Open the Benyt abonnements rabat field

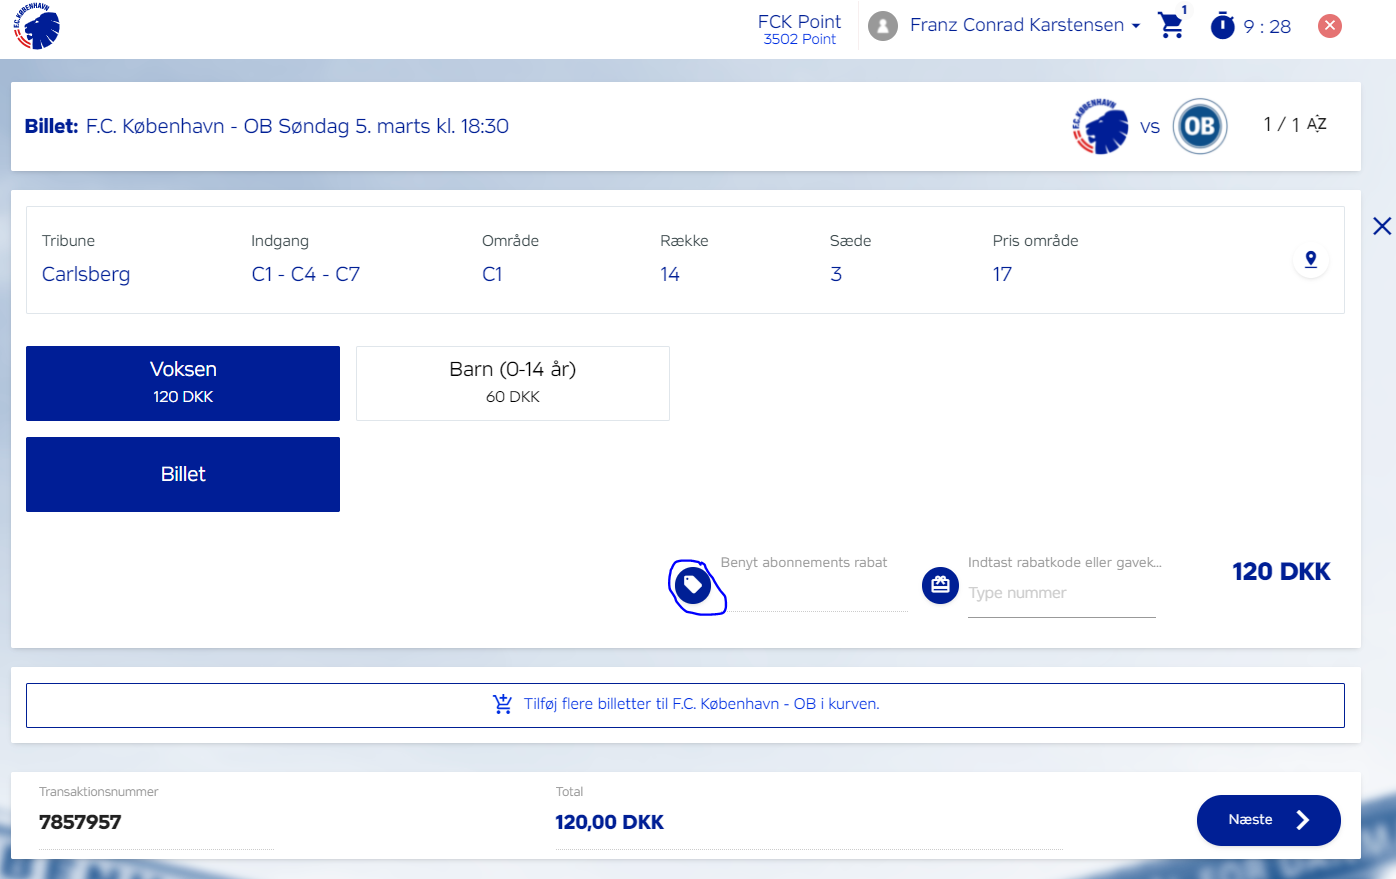(815, 594)
